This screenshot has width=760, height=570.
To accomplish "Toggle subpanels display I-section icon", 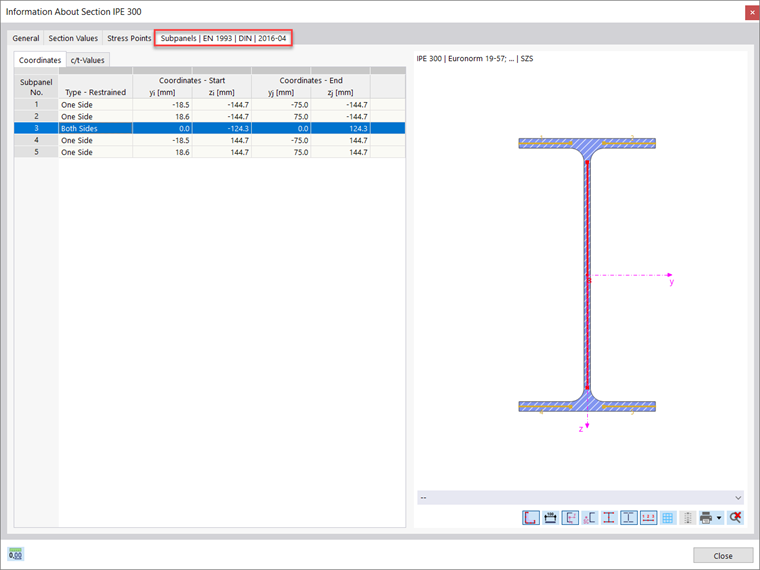I will [x=629, y=518].
